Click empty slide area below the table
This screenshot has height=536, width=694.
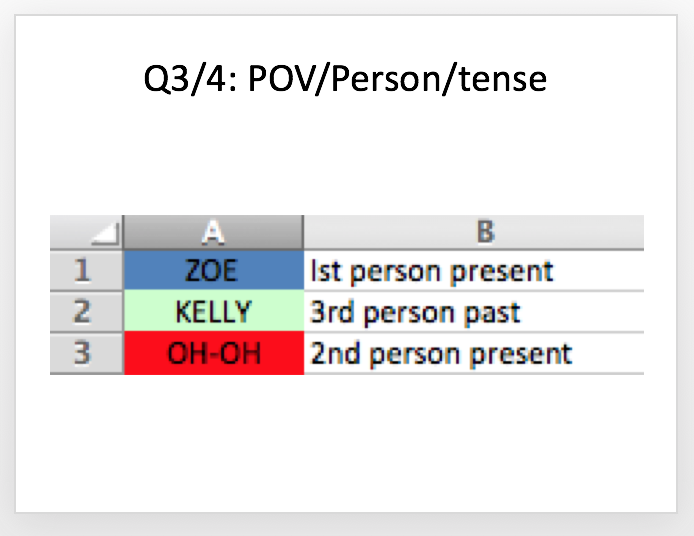click(x=346, y=443)
